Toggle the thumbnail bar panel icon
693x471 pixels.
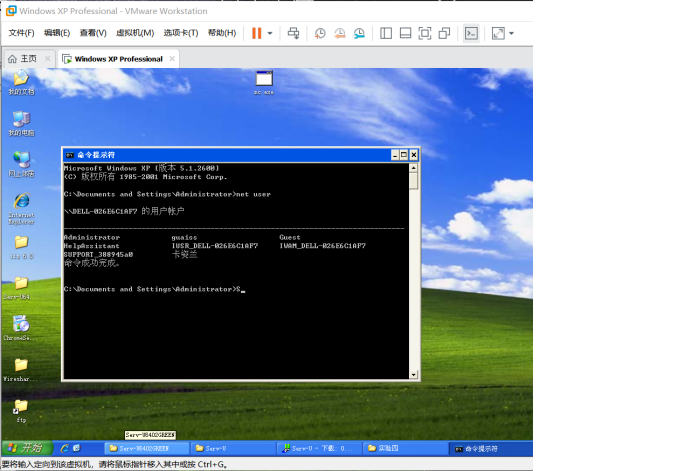pos(405,33)
